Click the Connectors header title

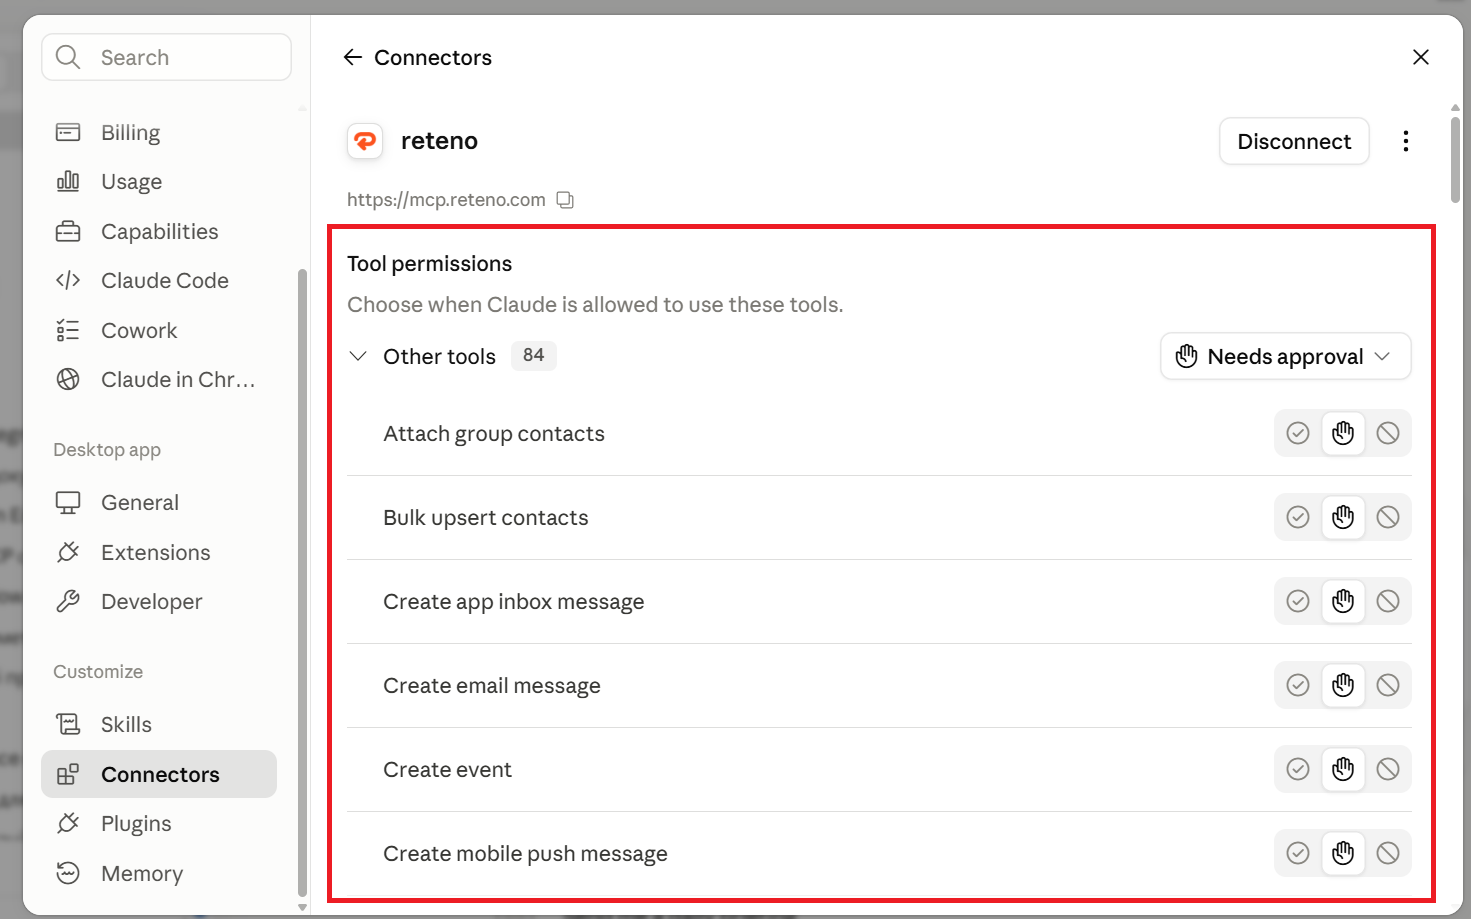(x=433, y=57)
